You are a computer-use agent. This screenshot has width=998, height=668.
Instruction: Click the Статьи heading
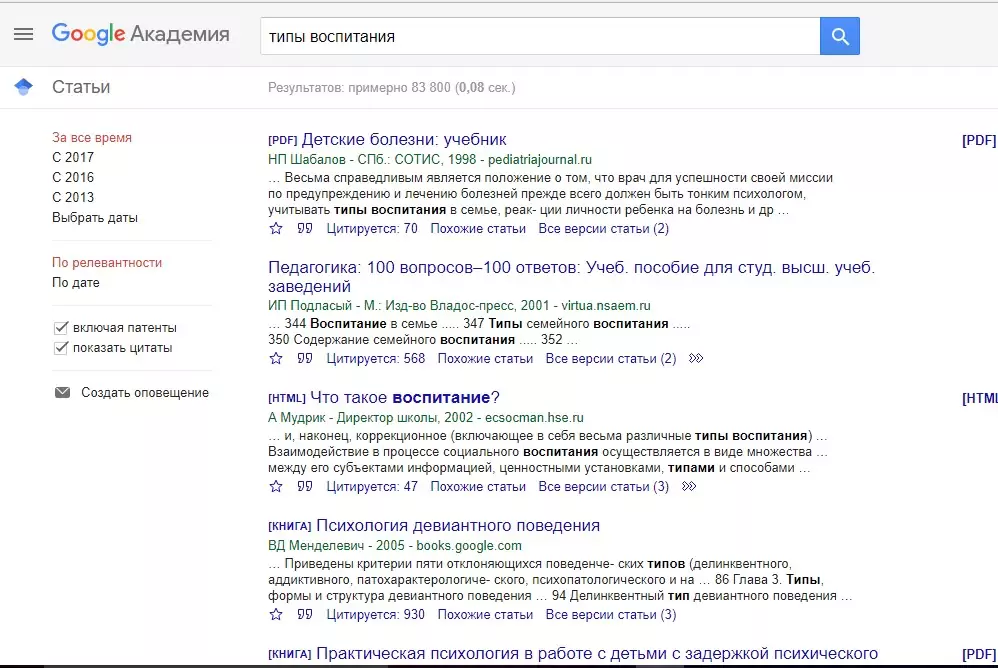pos(81,87)
